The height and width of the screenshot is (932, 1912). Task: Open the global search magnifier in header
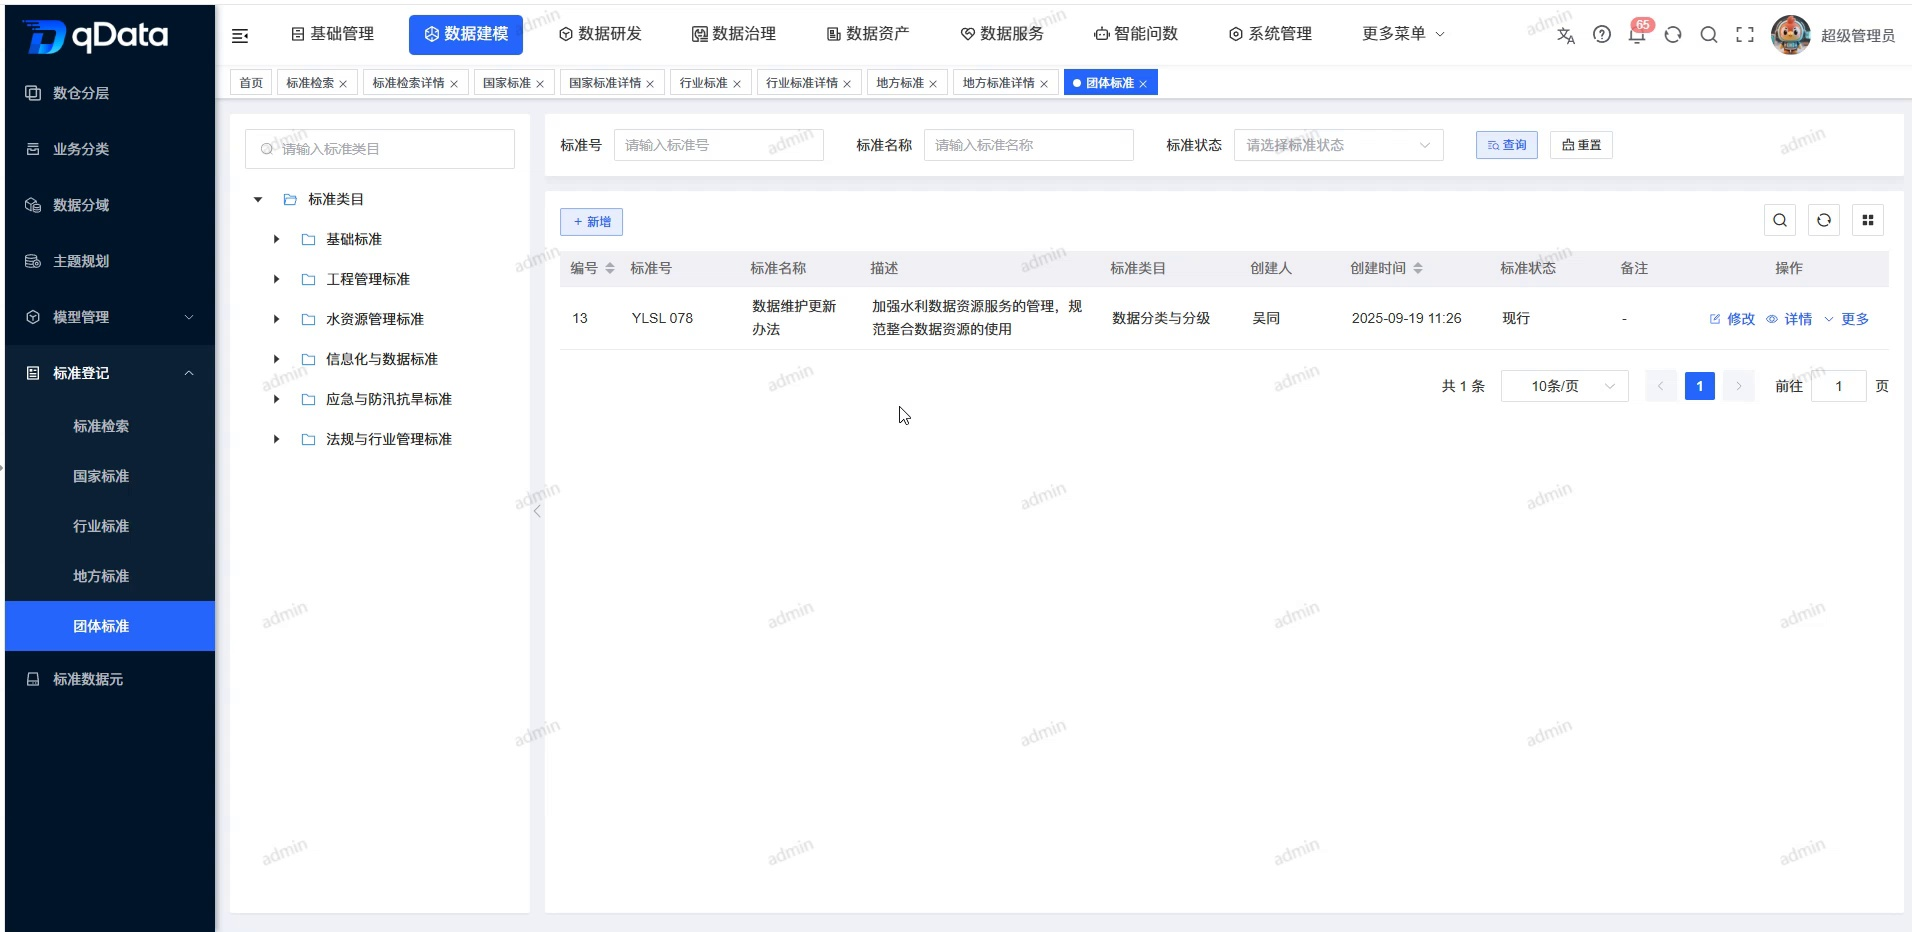[1709, 35]
